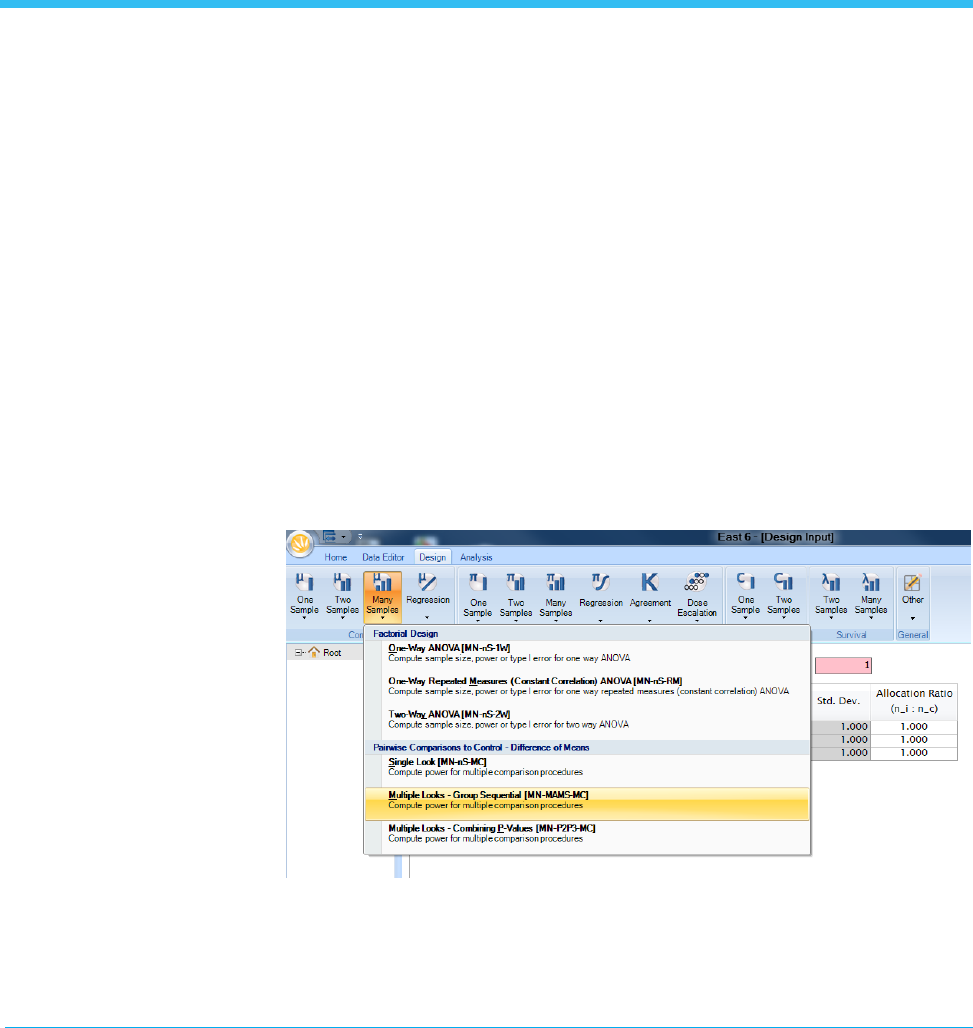This screenshot has height=1028, width=973.
Task: Click the quick access toolbar save icon
Action: click(330, 536)
